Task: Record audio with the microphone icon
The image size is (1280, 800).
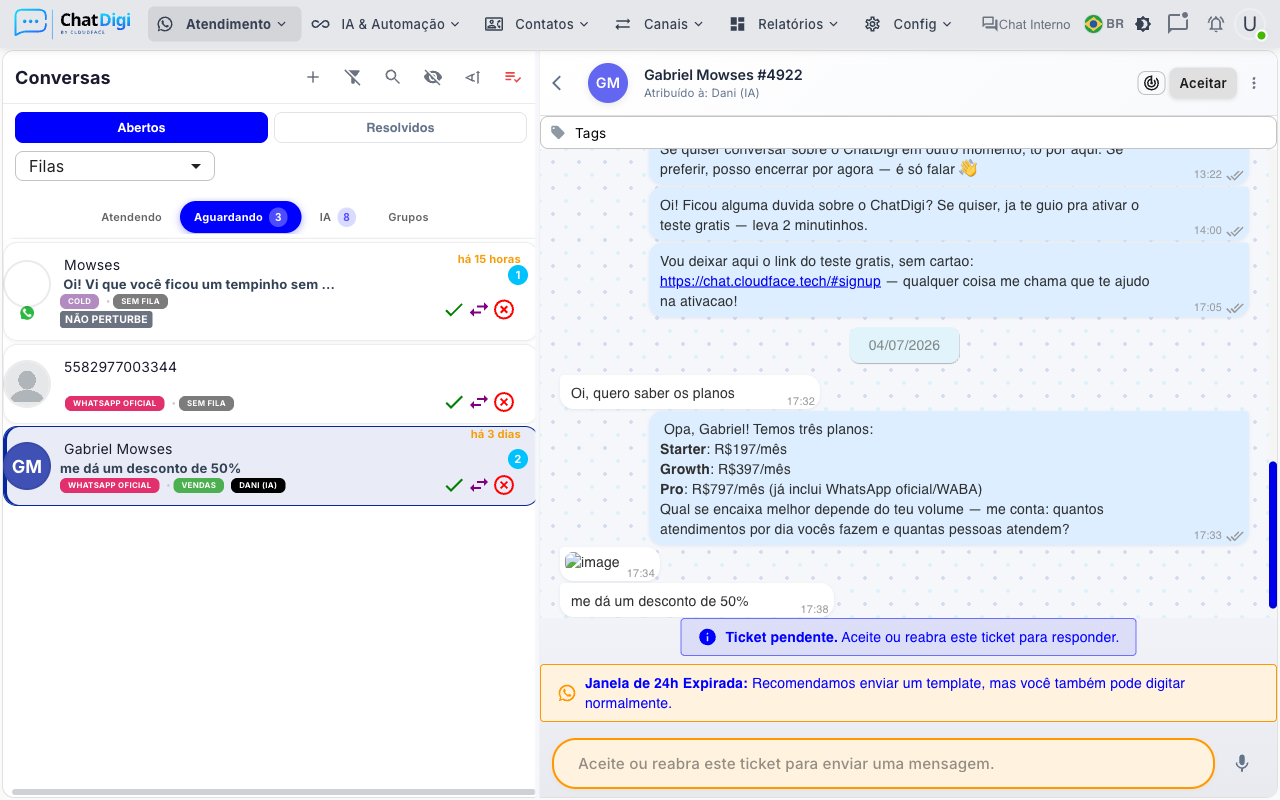Action: pyautogui.click(x=1242, y=763)
